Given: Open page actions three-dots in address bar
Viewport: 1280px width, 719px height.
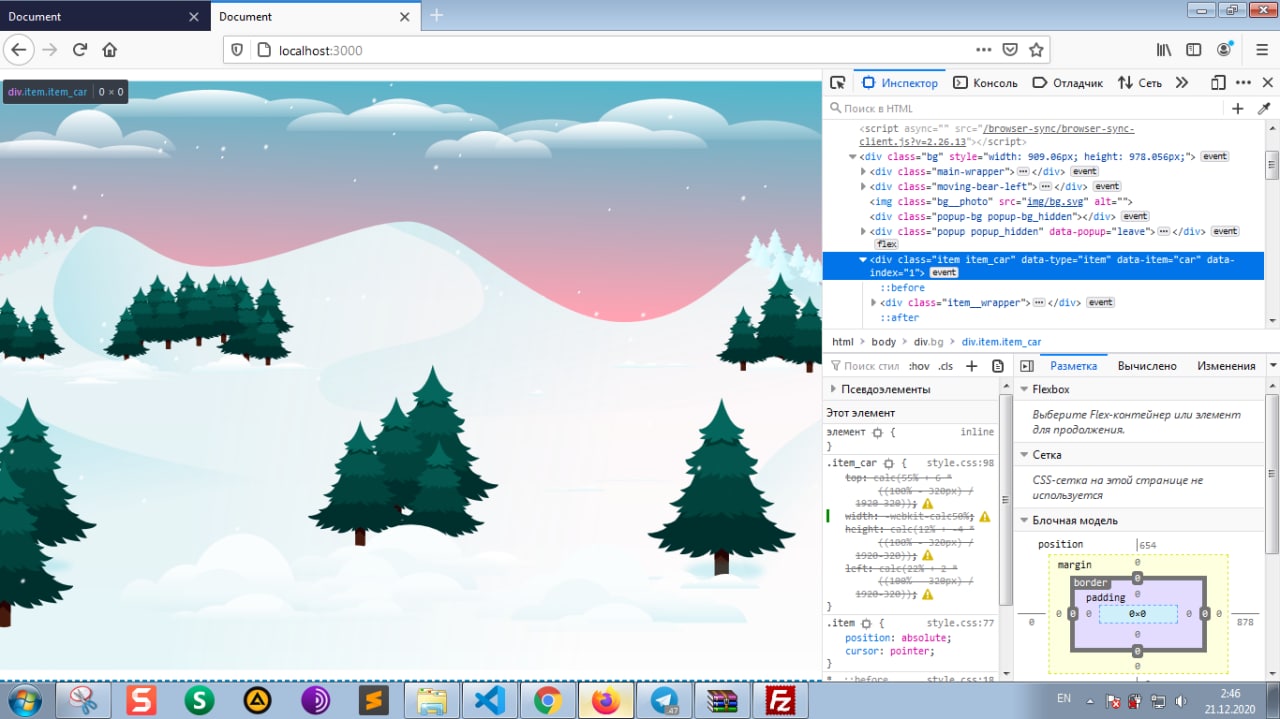Looking at the screenshot, I should pos(984,50).
